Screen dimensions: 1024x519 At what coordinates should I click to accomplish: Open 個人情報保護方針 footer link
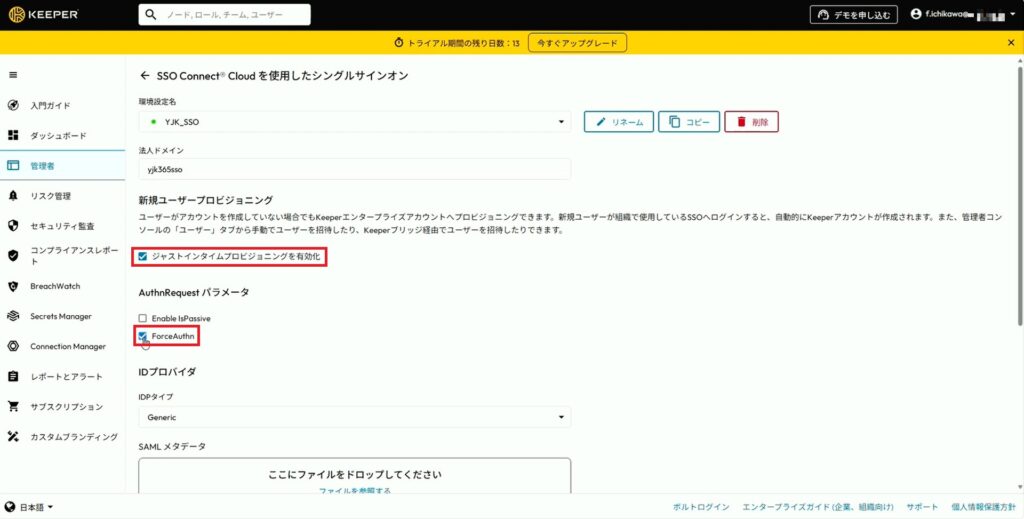point(984,507)
